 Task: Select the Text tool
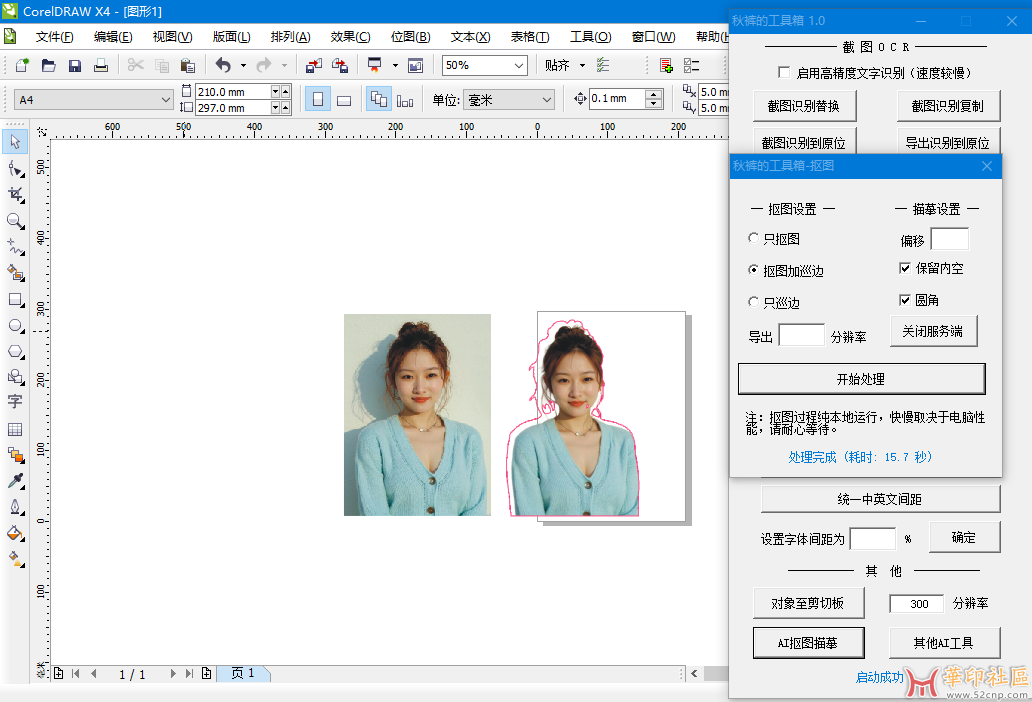click(x=15, y=402)
